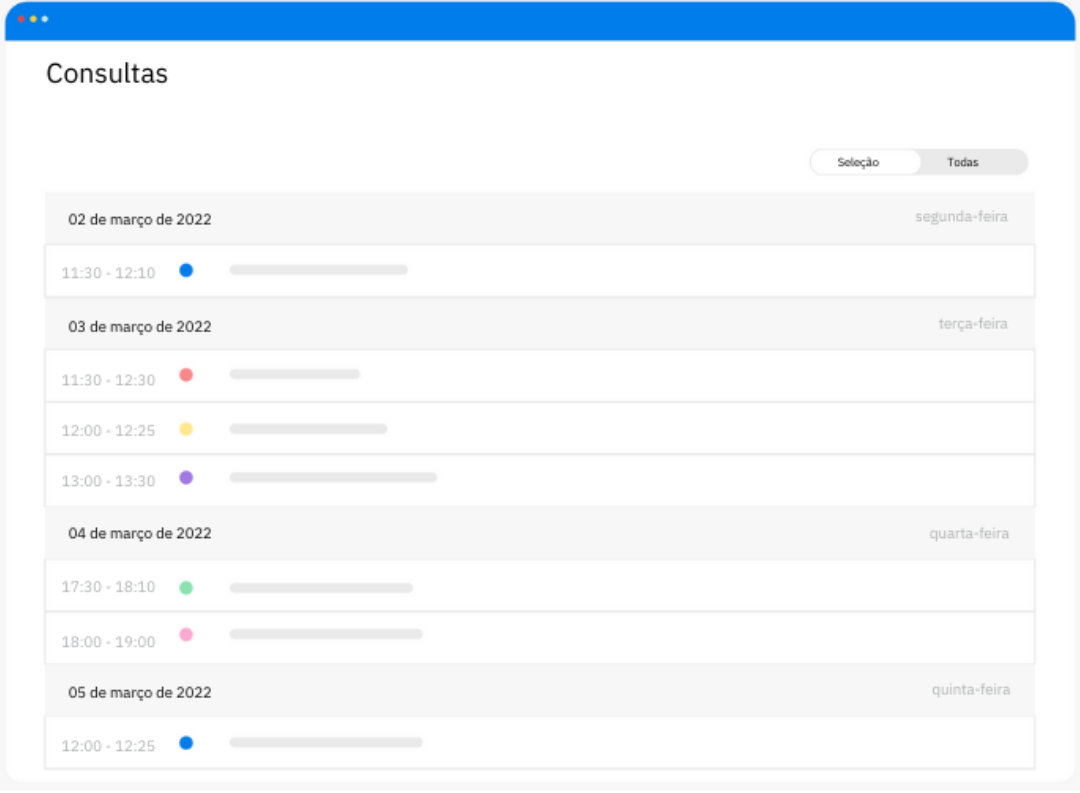The width and height of the screenshot is (1080, 793).
Task: Click the blue dot under 05 de março
Action: (186, 743)
